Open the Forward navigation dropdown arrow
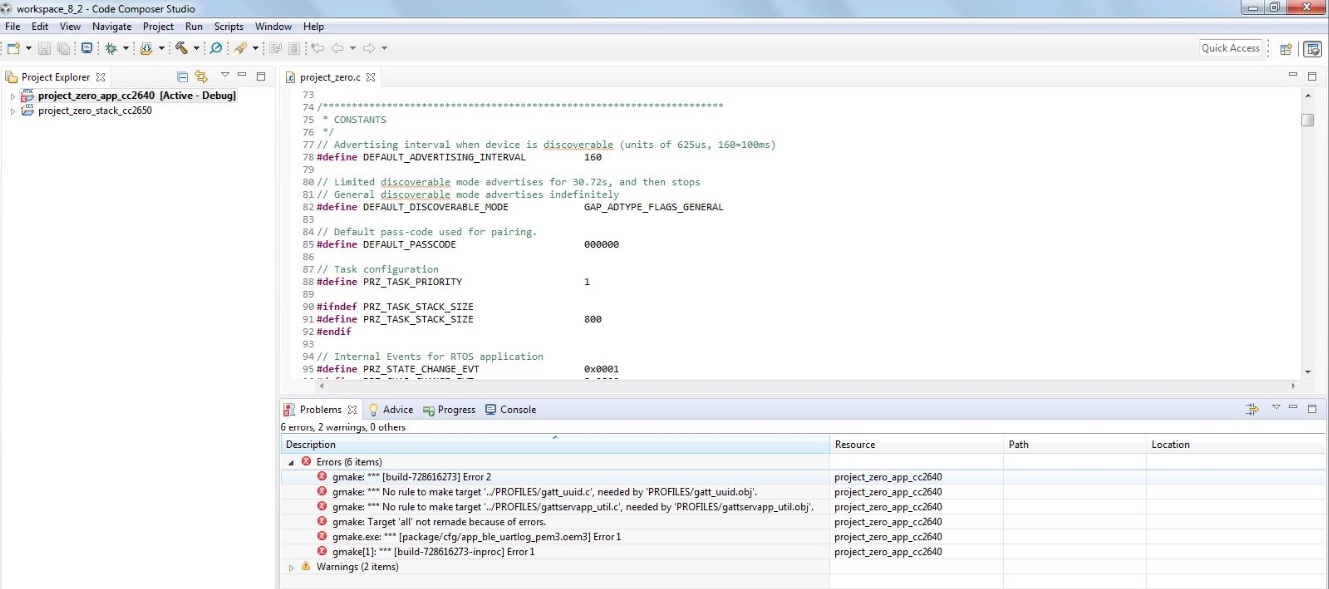Viewport: 1329px width, 589px height. (384, 48)
